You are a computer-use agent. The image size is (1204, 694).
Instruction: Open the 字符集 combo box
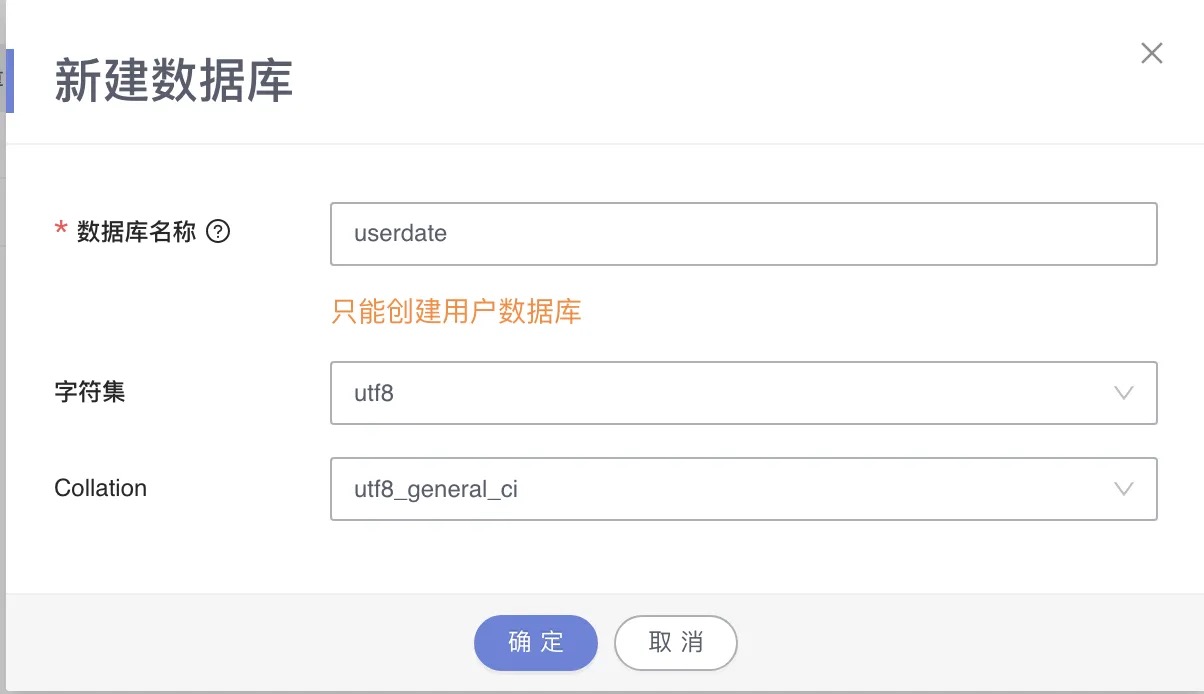(743, 393)
